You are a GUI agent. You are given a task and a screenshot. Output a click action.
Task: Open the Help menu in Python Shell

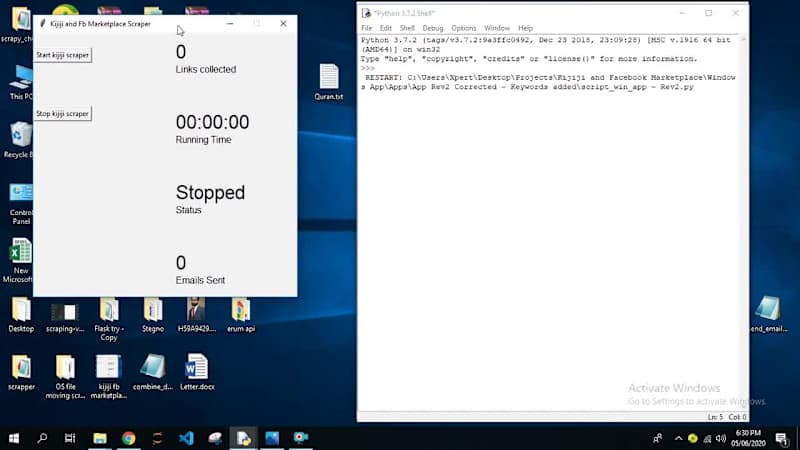pos(525,28)
